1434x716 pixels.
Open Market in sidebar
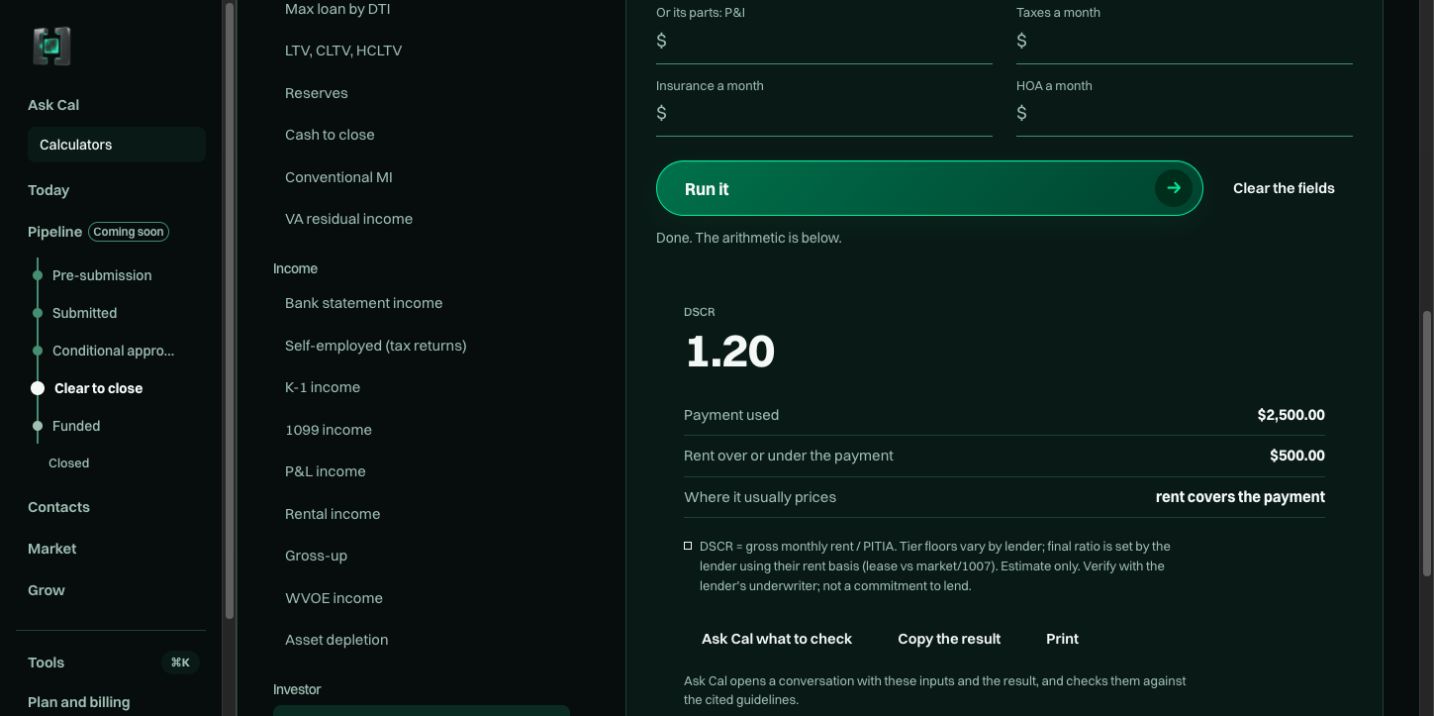point(52,549)
